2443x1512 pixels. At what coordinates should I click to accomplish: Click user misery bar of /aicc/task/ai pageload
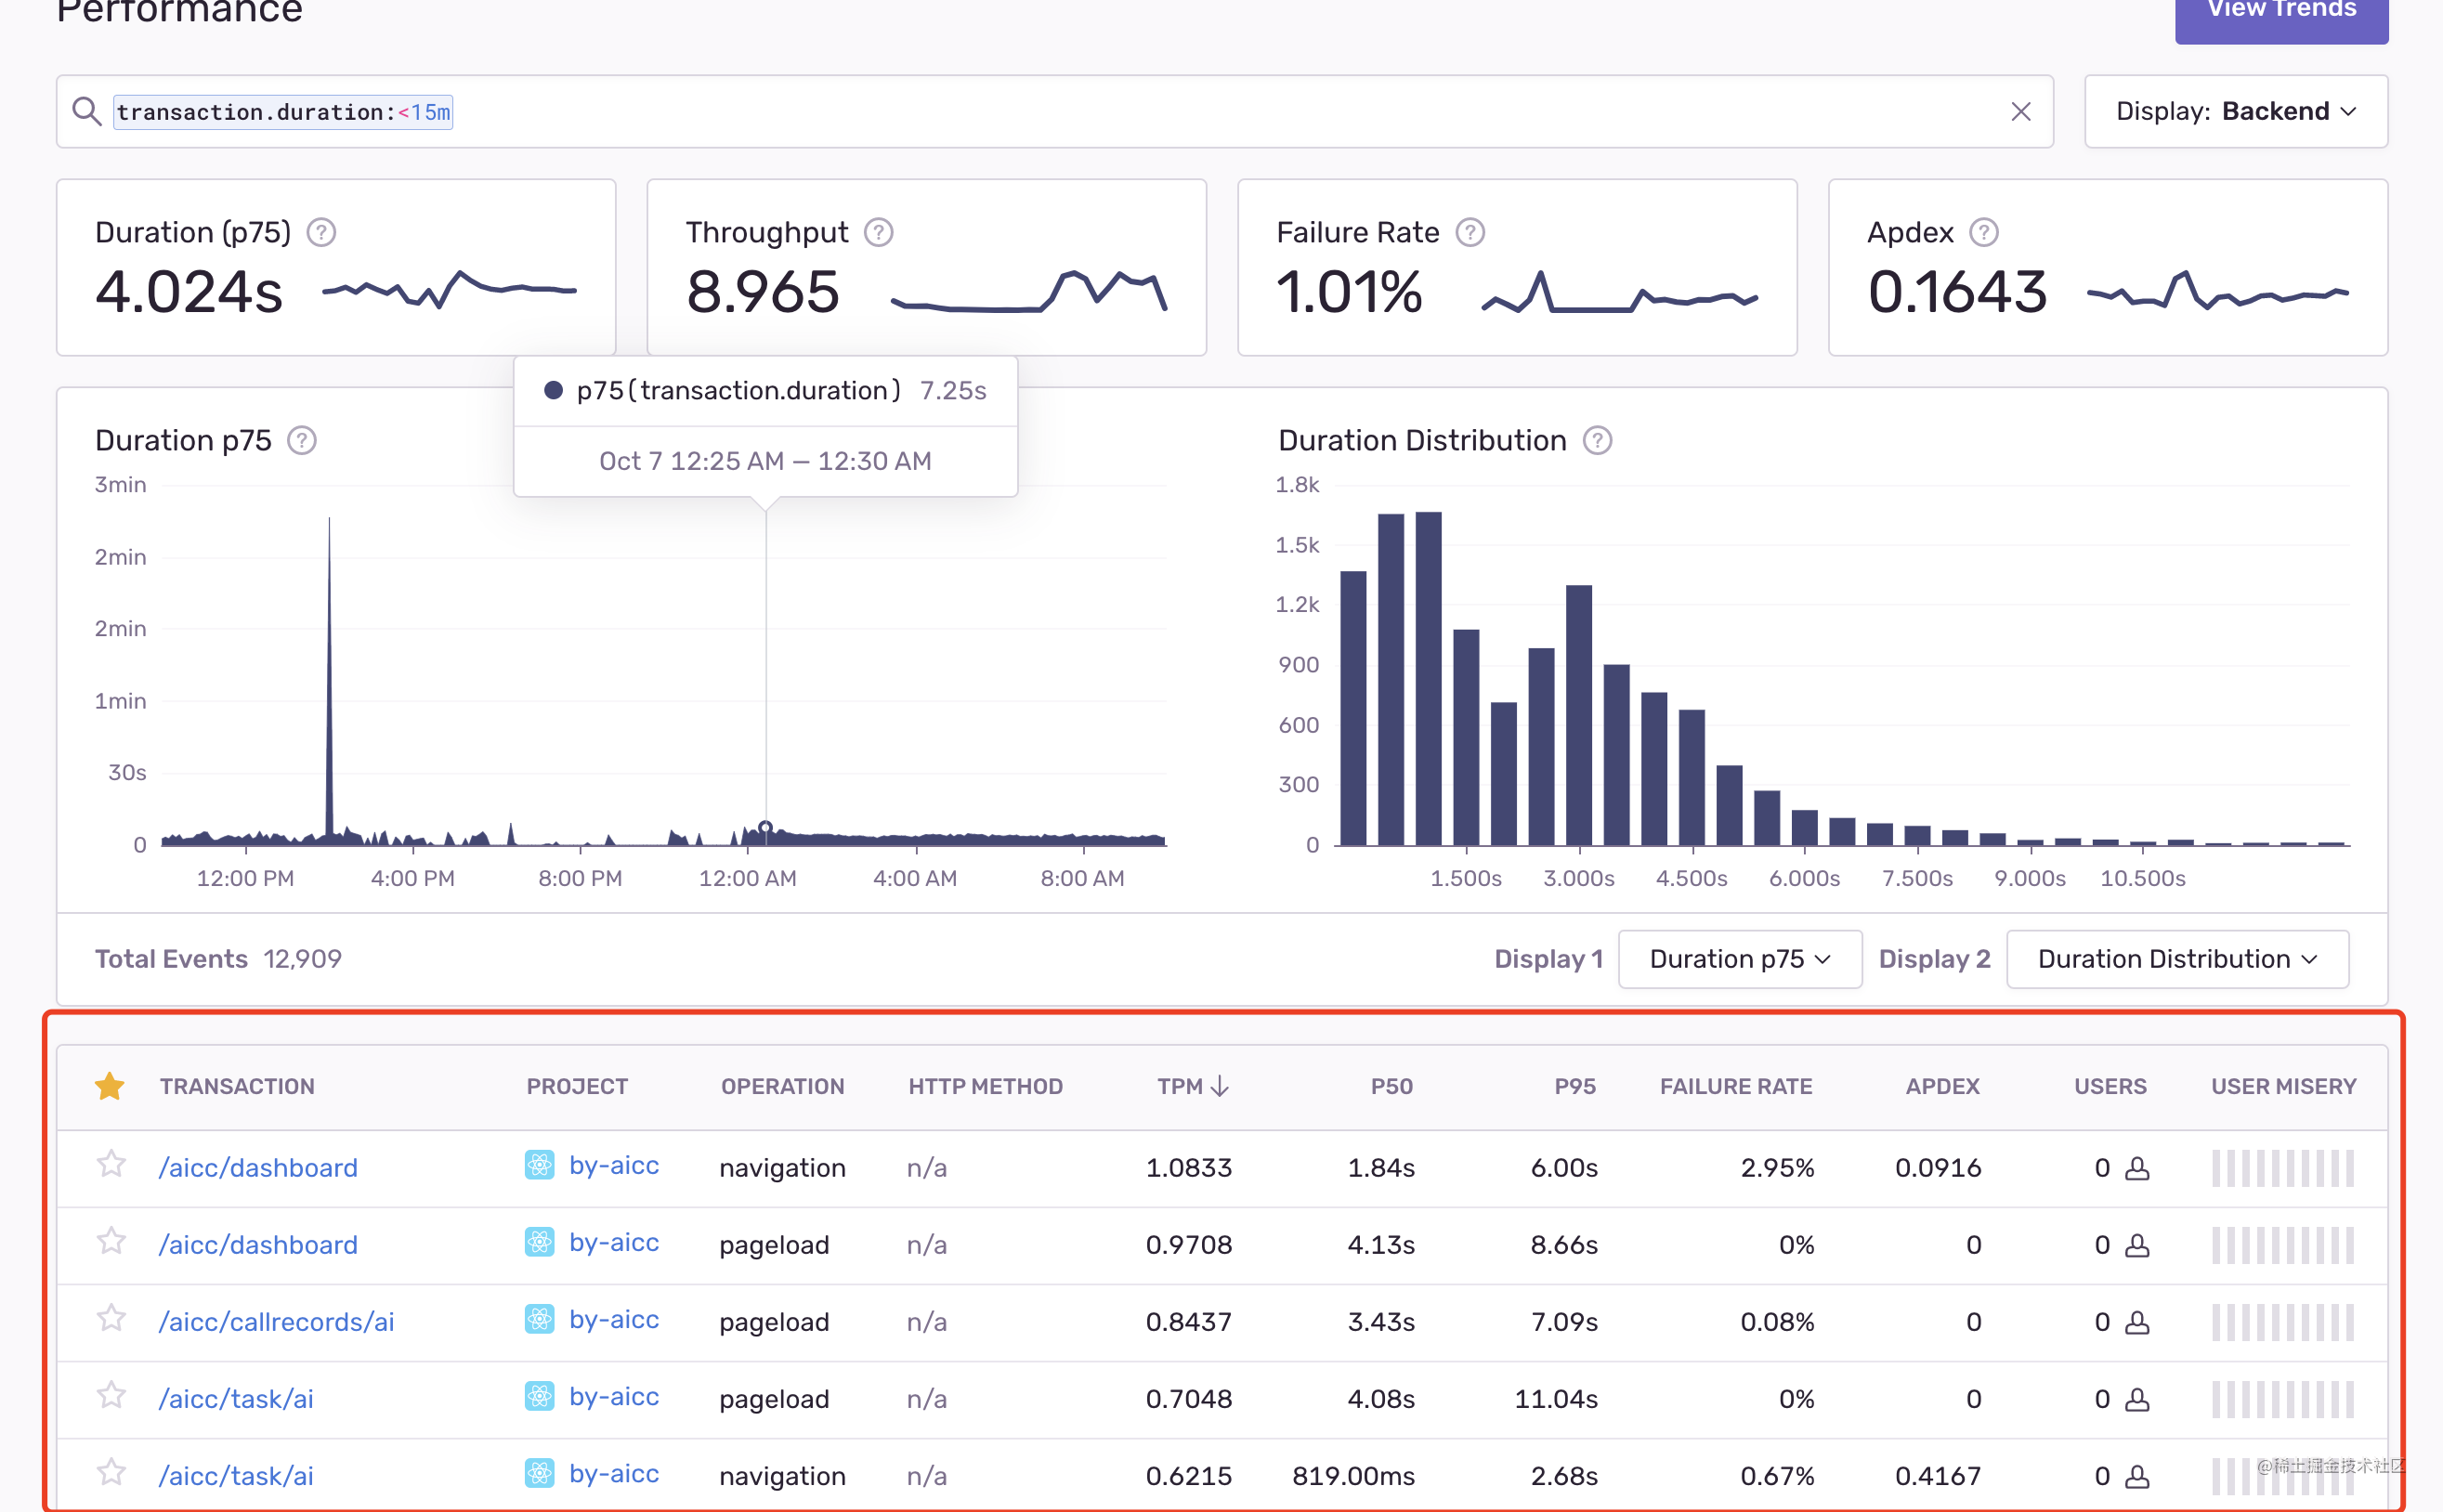(2282, 1398)
